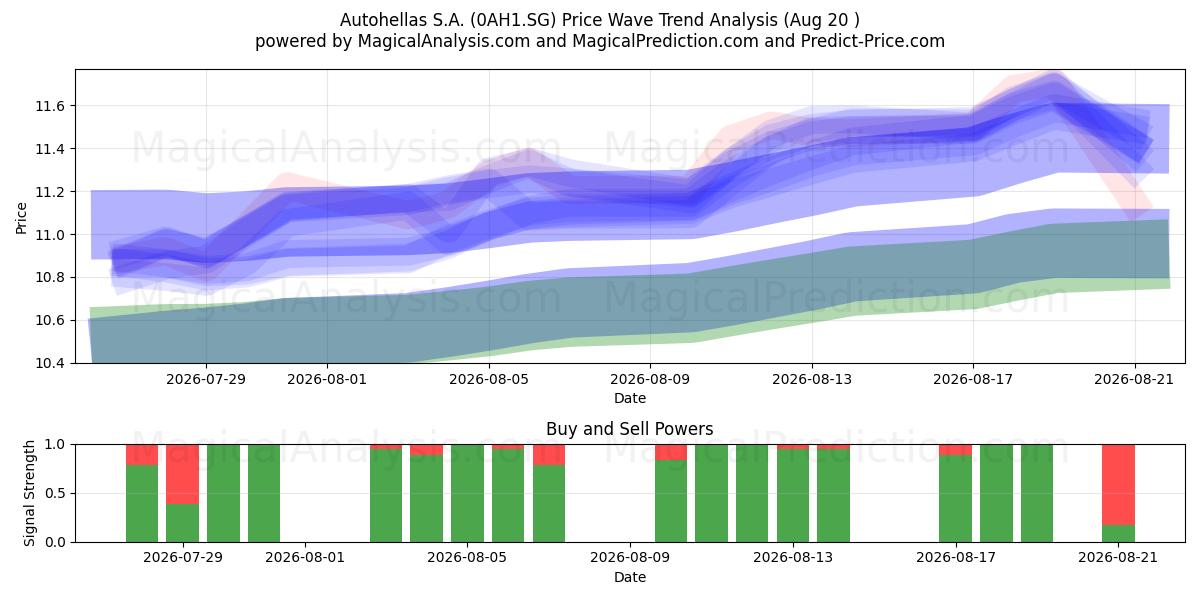Click the 2026-08-09 date tick on price chart
The height and width of the screenshot is (600, 1200).
pos(650,379)
